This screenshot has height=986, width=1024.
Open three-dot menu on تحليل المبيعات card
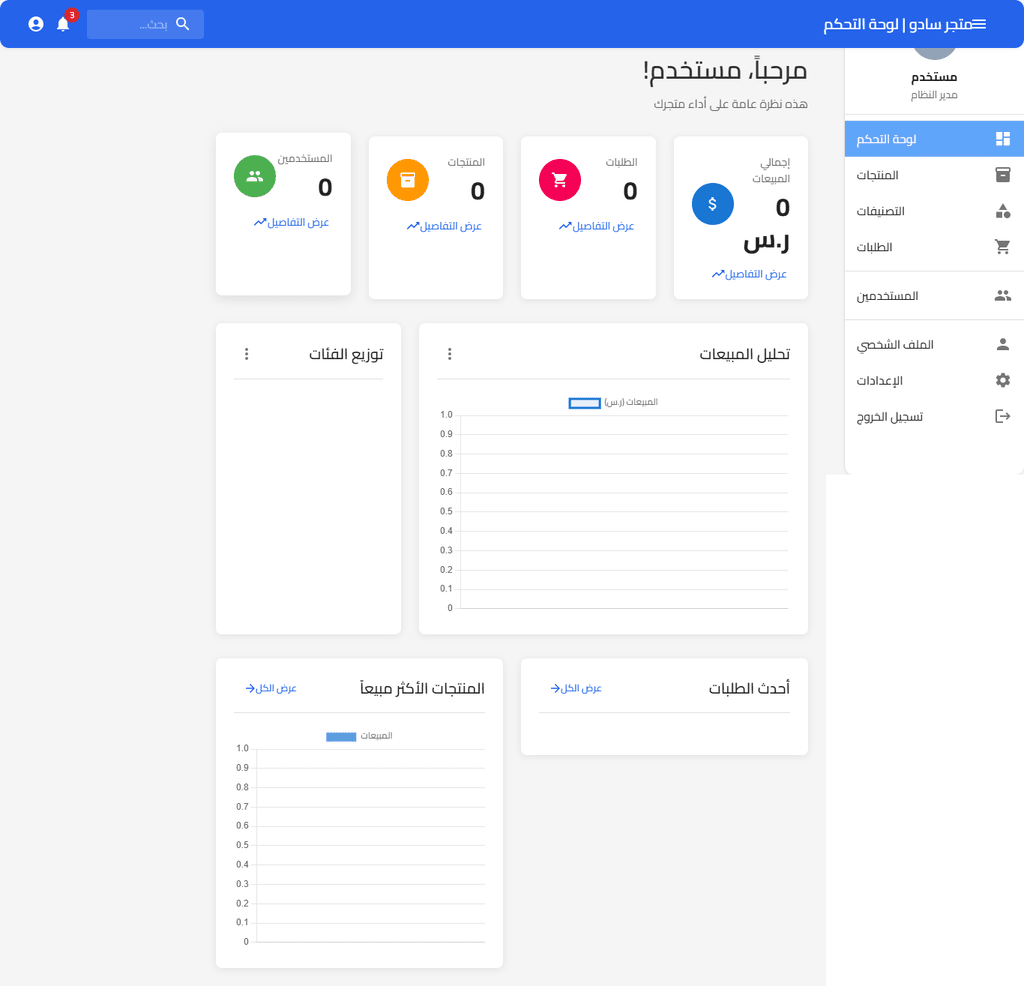449,354
